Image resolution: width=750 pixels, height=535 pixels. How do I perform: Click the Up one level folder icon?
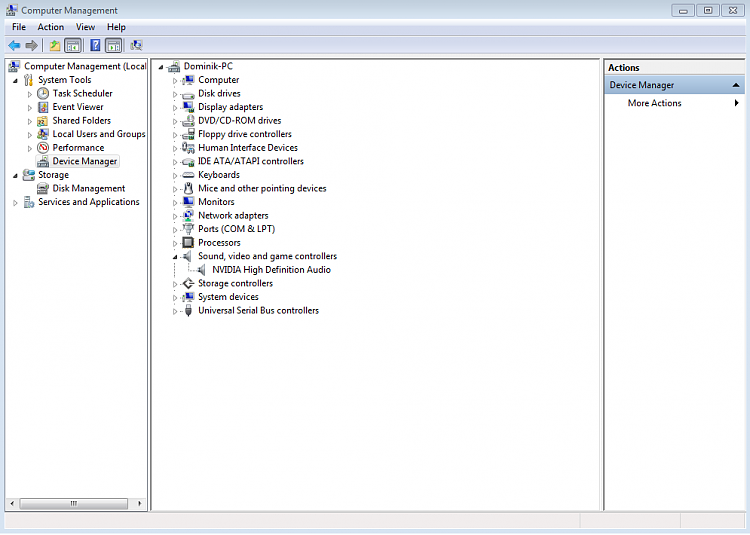click(55, 45)
